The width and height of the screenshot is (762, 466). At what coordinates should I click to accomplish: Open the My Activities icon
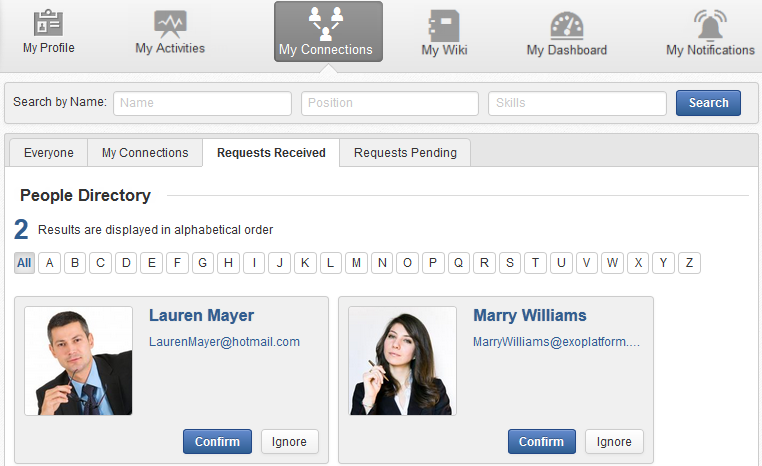tap(170, 24)
